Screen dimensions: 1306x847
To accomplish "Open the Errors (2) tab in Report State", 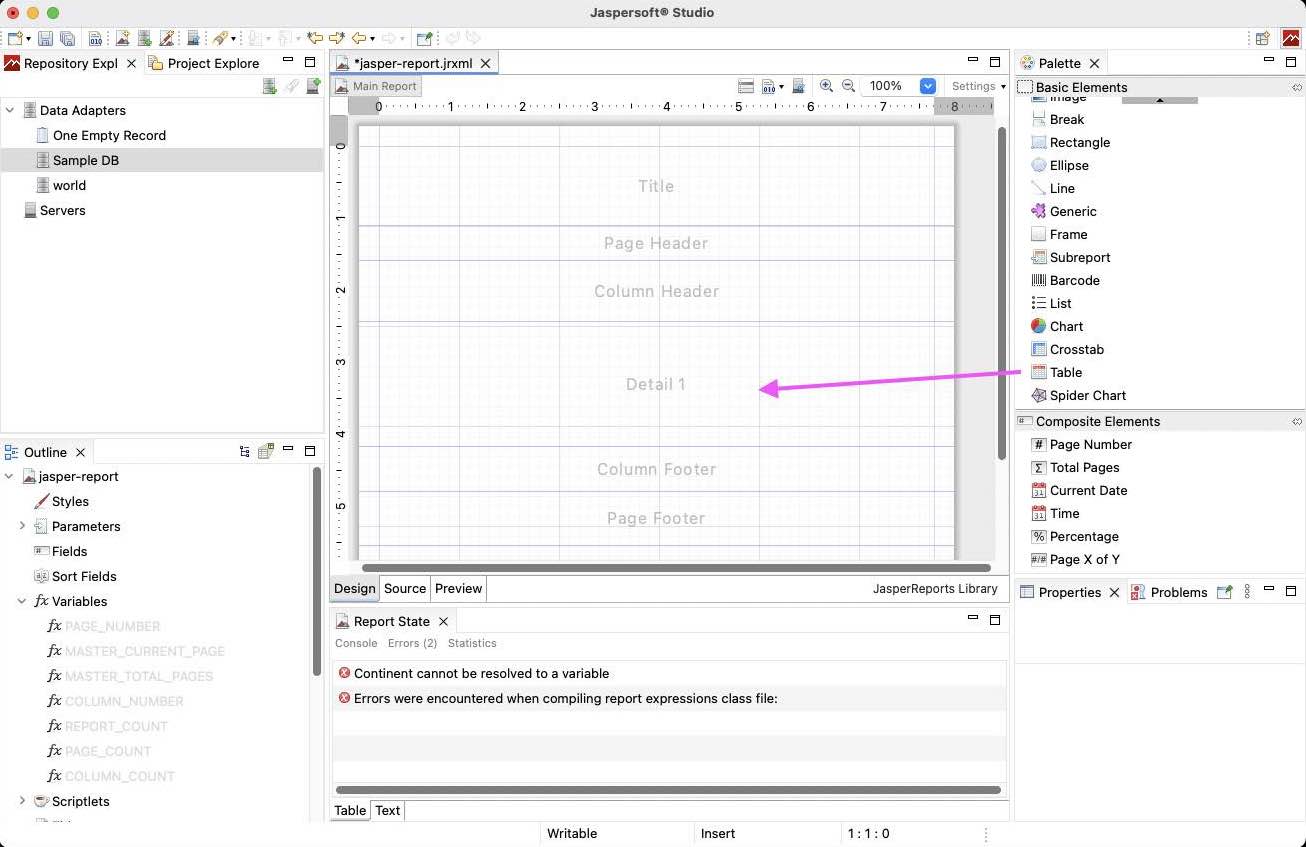I will pyautogui.click(x=412, y=643).
